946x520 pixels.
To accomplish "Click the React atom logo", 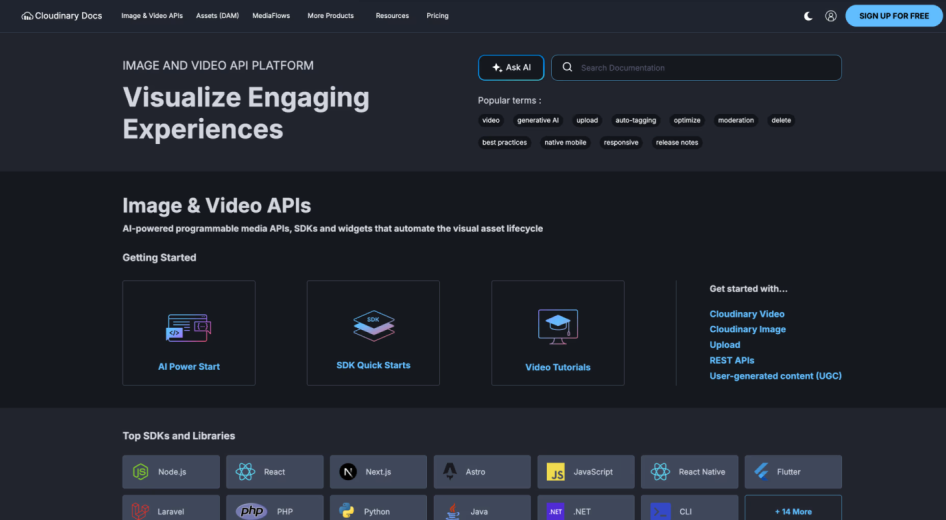I will click(245, 472).
